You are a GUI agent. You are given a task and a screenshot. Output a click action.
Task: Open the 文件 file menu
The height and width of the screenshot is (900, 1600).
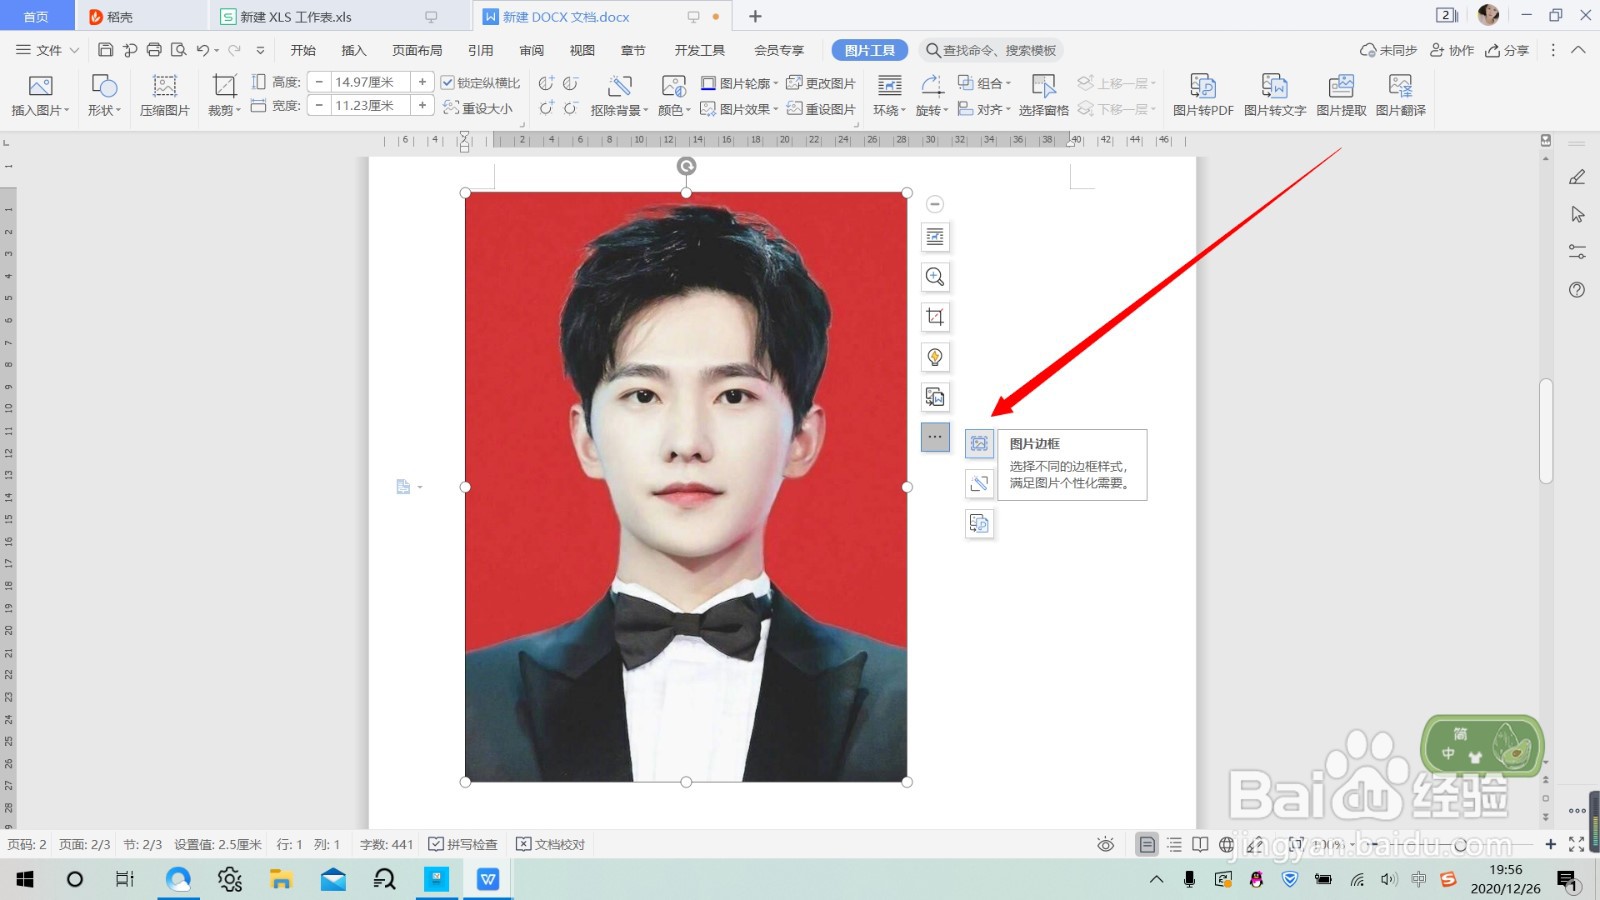tap(46, 50)
